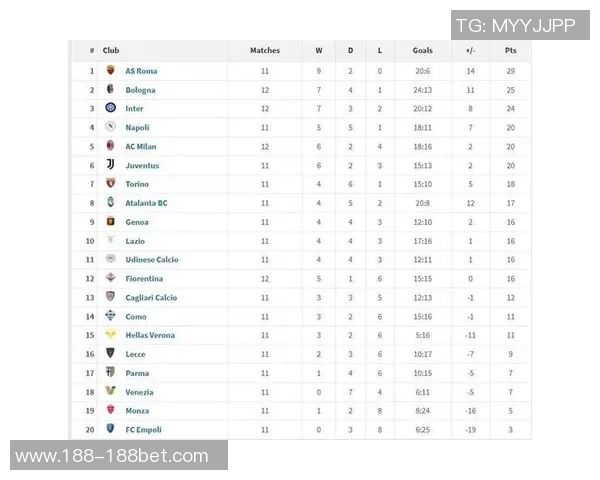
Task: Sort table by Pts column header
Action: pos(511,50)
